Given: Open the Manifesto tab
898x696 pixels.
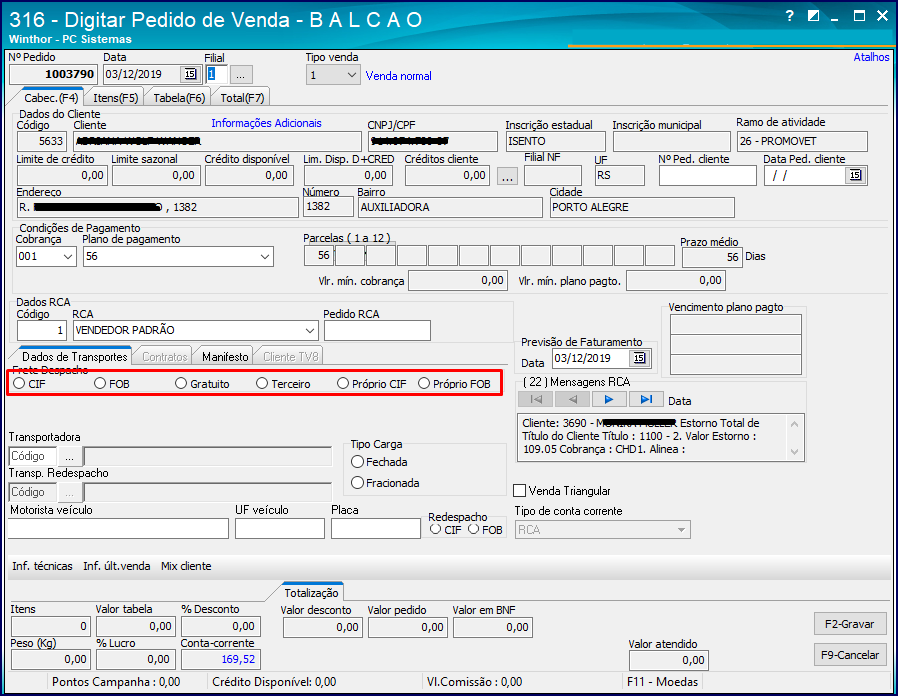Looking at the screenshot, I should pos(225,357).
